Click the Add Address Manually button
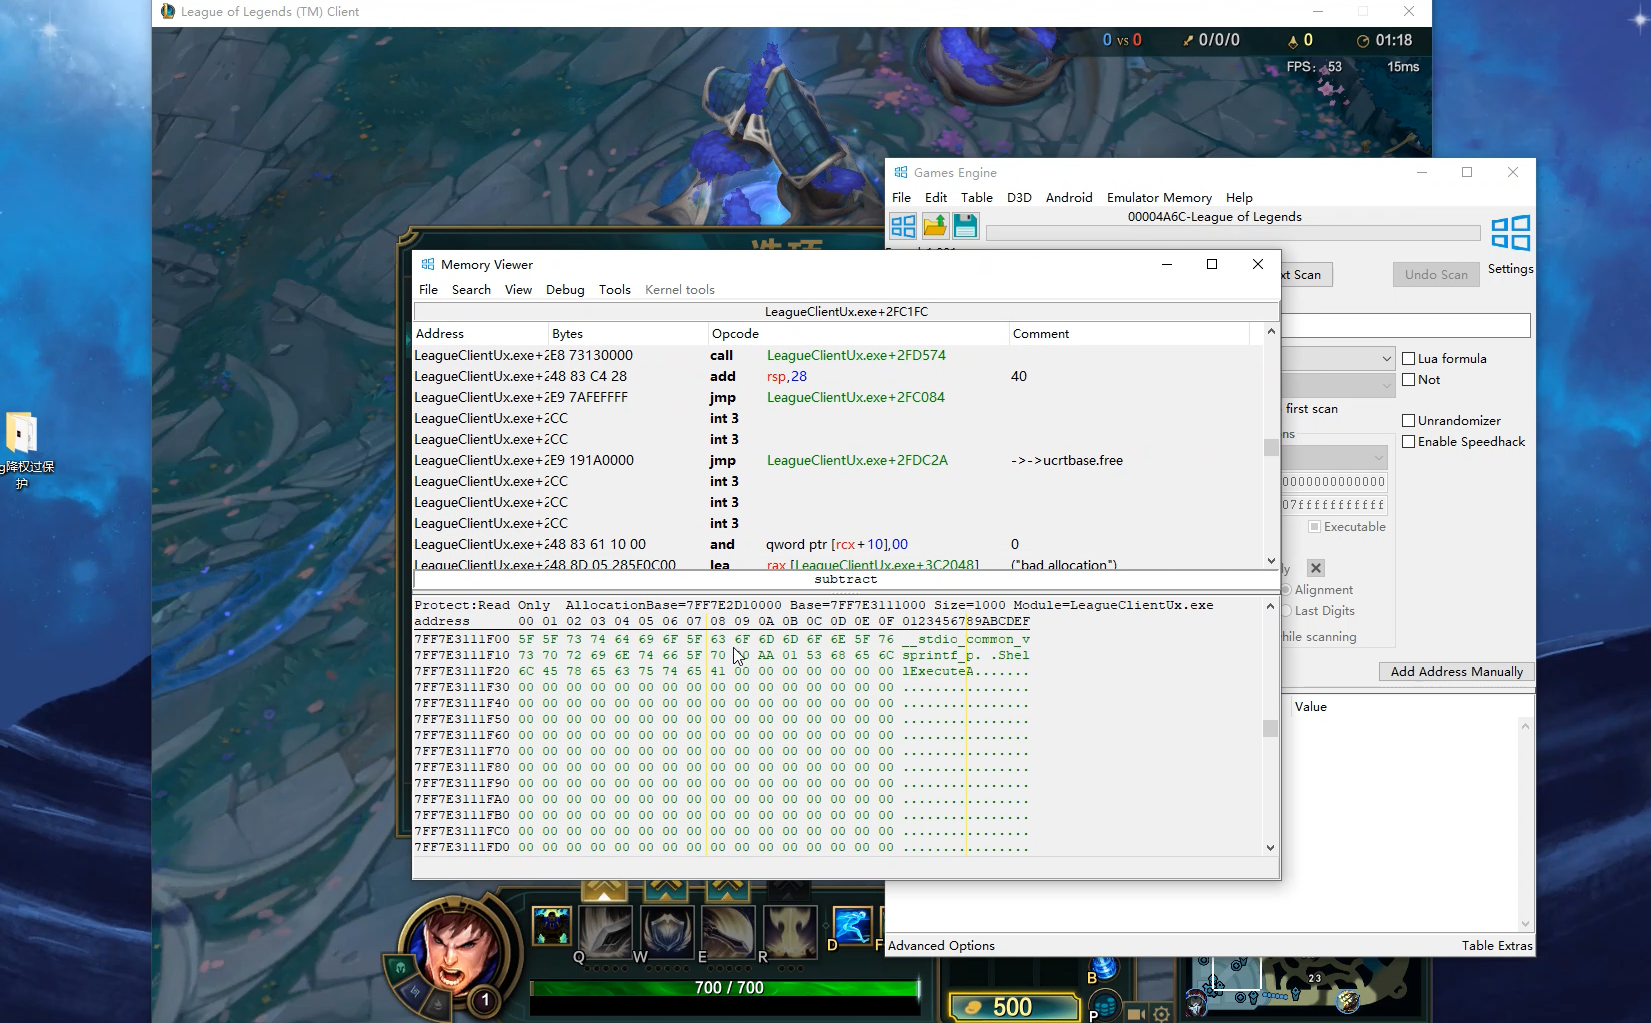Screen dimensions: 1651x1023 (1456, 672)
